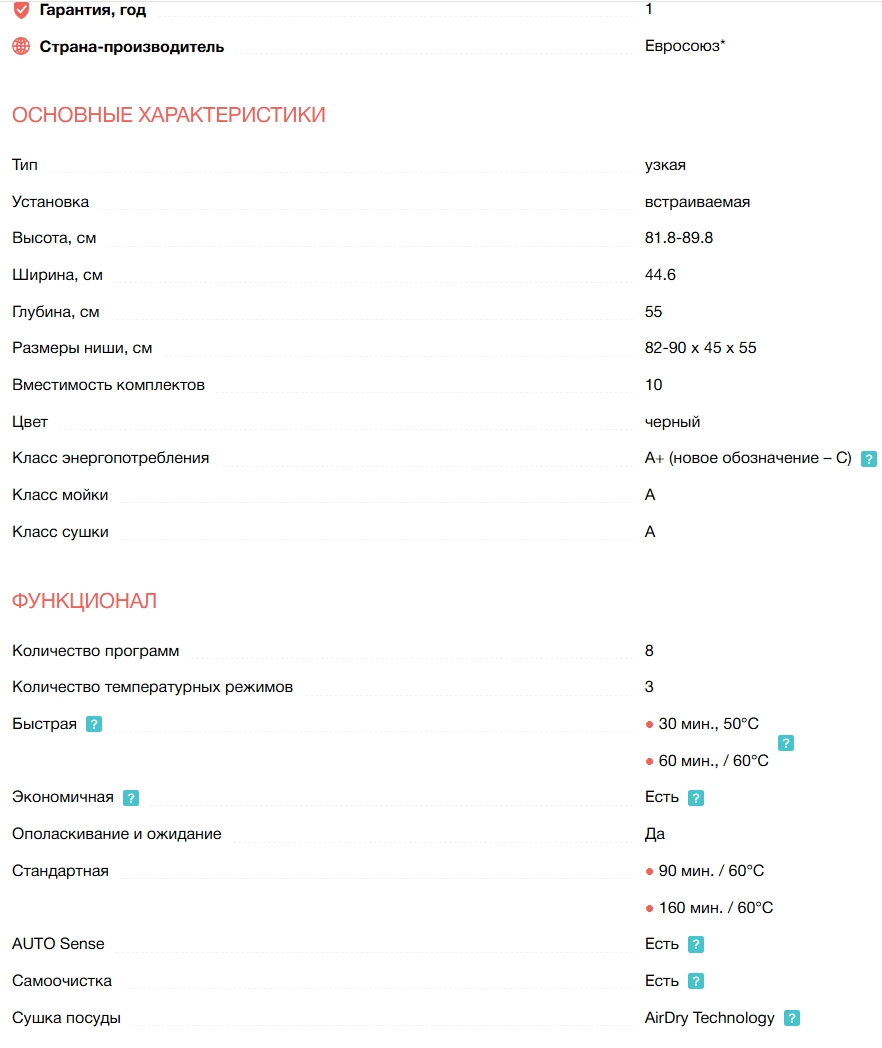The image size is (882, 1048).
Task: Open help beside Экономичная value Есть
Action: [696, 798]
